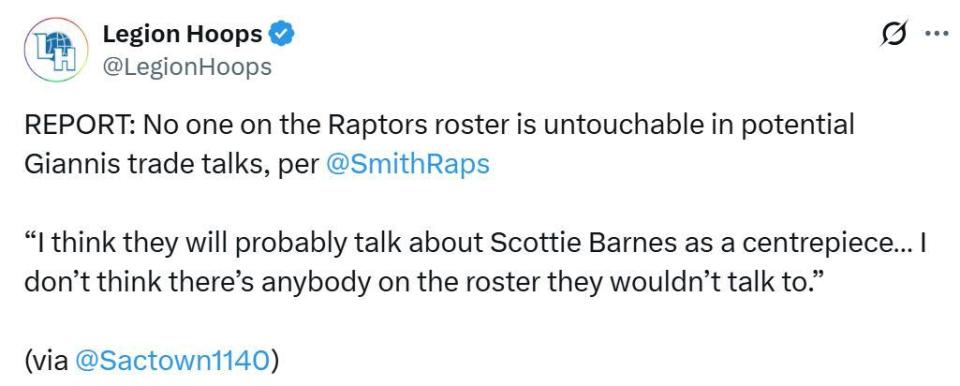
Task: Open the @Sactown1140 mention link
Action: coord(171,361)
